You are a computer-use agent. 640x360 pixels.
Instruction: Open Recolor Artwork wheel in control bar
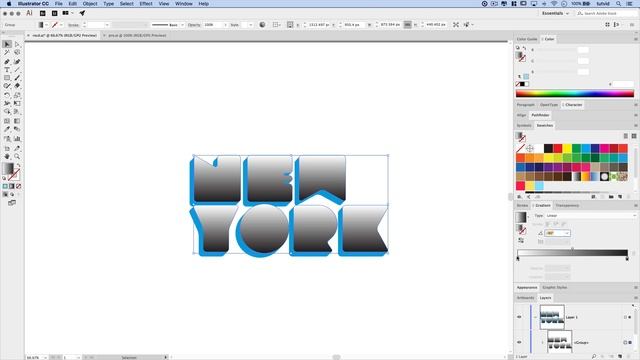262,25
